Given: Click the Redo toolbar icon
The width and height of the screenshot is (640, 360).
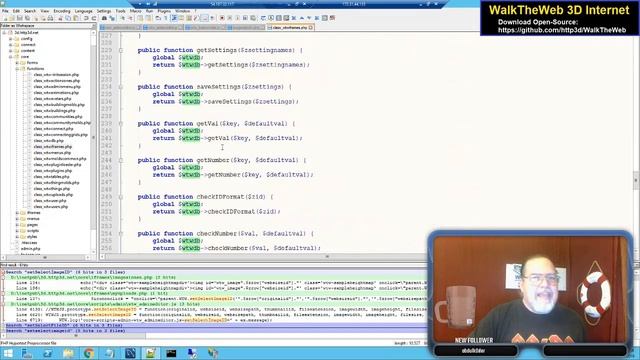Looking at the screenshot, I should tap(93, 18).
